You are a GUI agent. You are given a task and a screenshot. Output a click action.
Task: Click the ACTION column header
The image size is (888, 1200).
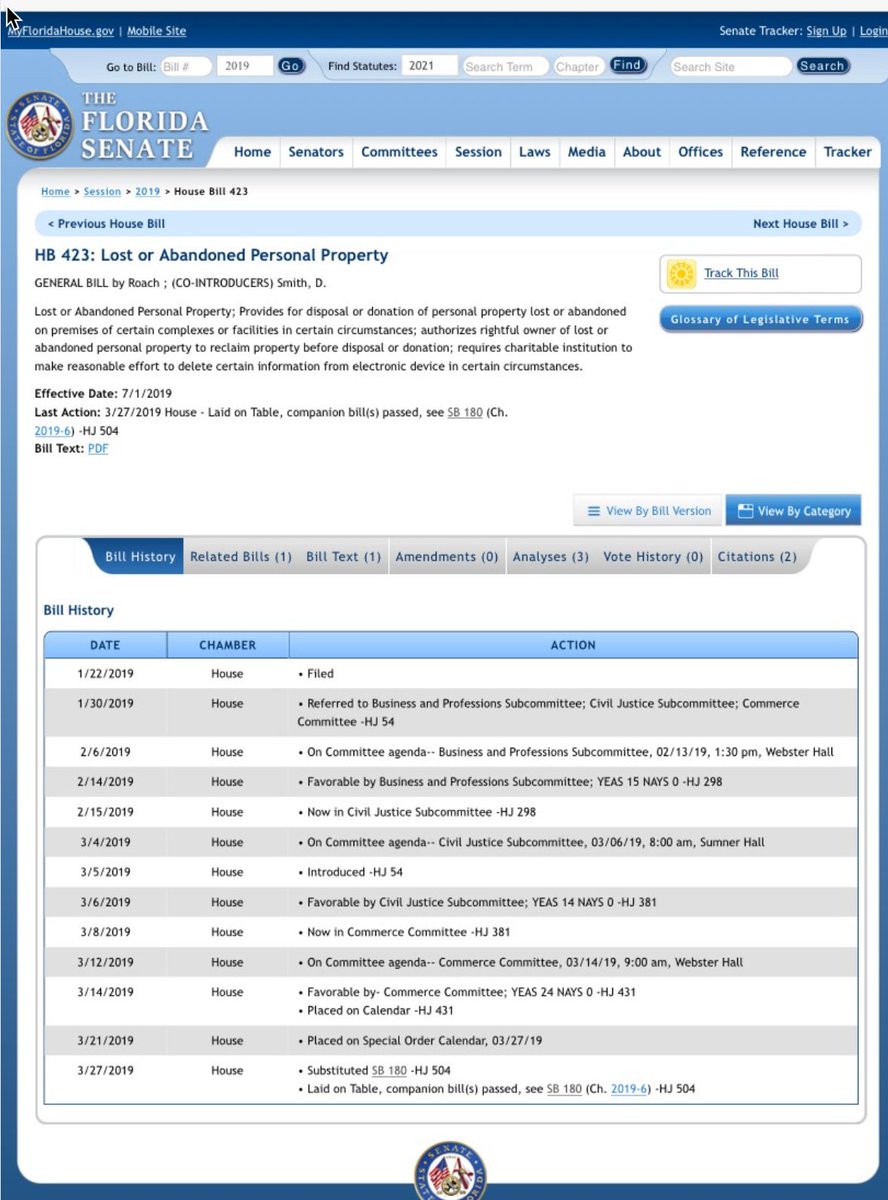(573, 645)
